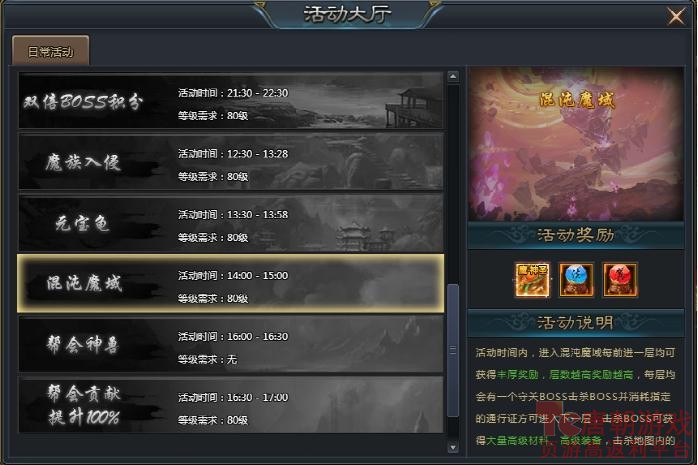Click the red orb reward icon
The image size is (698, 465).
620,280
